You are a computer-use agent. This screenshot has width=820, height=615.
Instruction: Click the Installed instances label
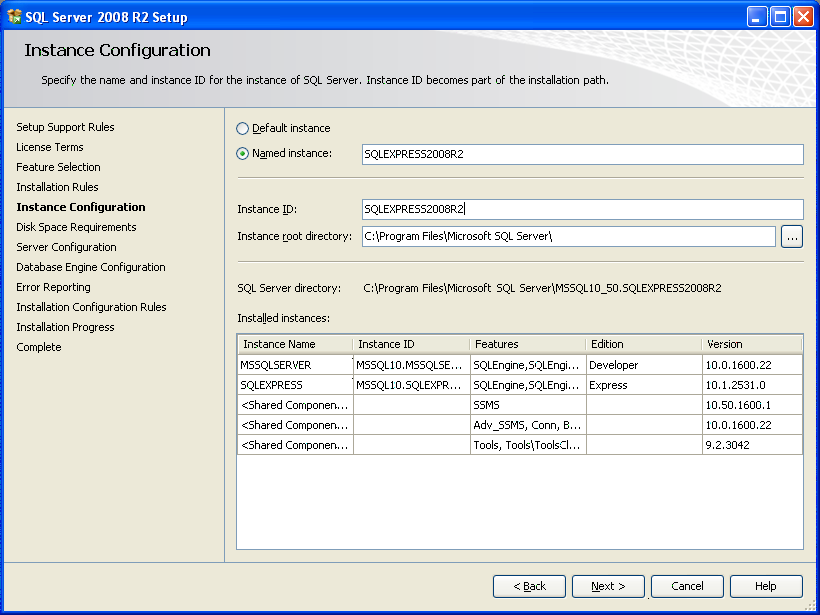click(283, 318)
